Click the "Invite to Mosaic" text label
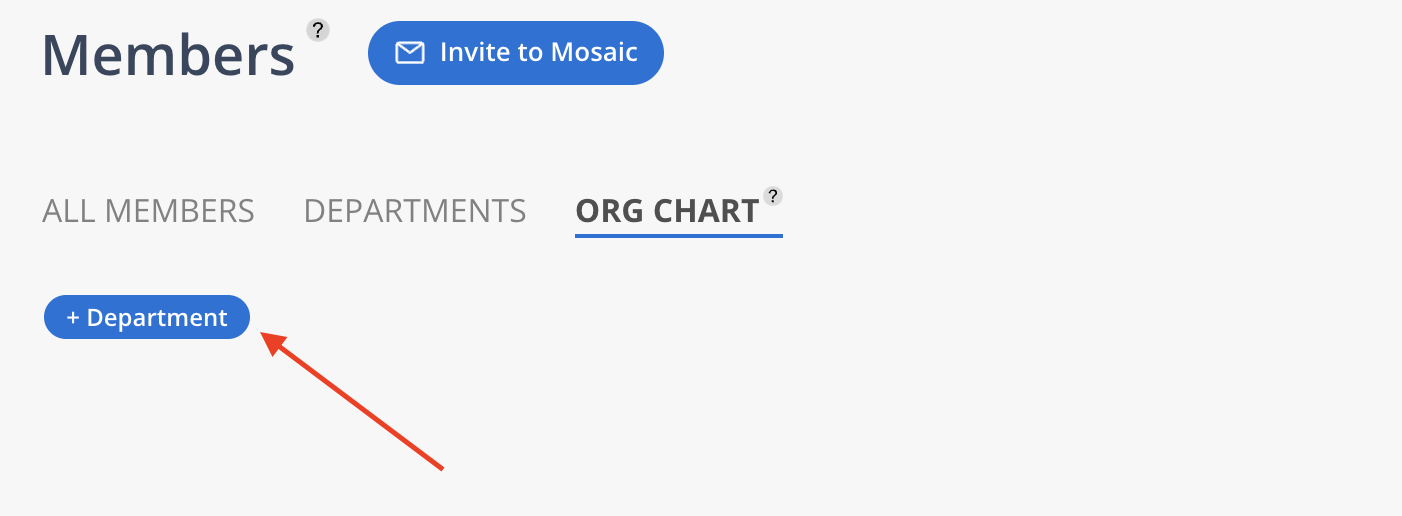 (539, 53)
